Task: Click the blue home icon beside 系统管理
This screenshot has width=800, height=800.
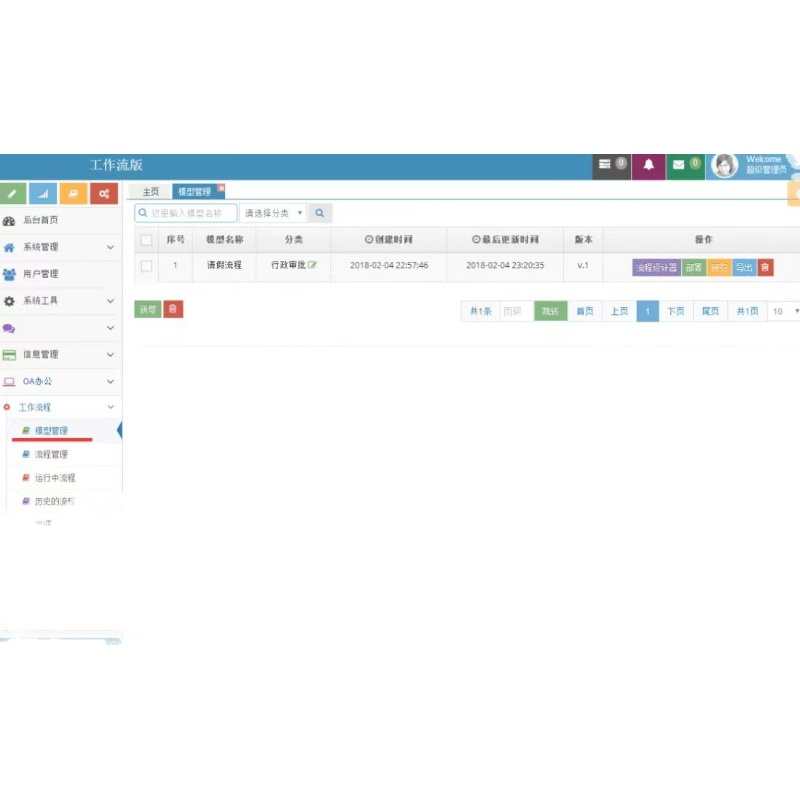Action: (x=9, y=247)
